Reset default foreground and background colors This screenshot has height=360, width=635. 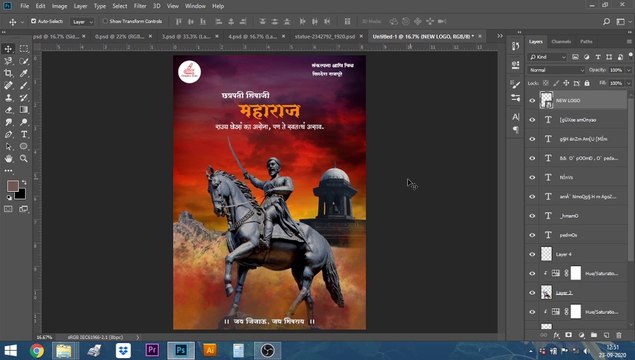[x=9, y=198]
